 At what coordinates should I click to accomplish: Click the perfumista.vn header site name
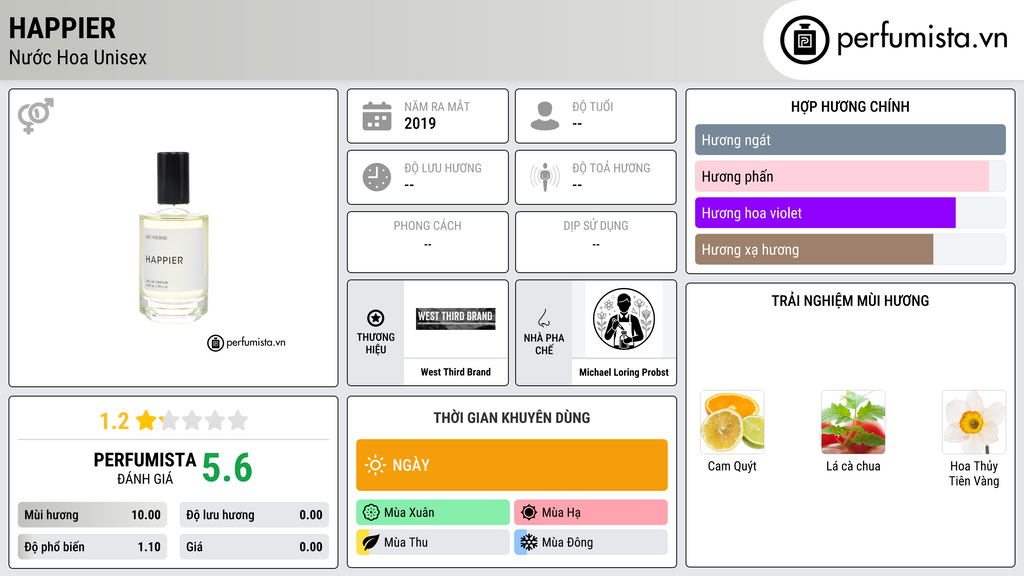tap(922, 39)
